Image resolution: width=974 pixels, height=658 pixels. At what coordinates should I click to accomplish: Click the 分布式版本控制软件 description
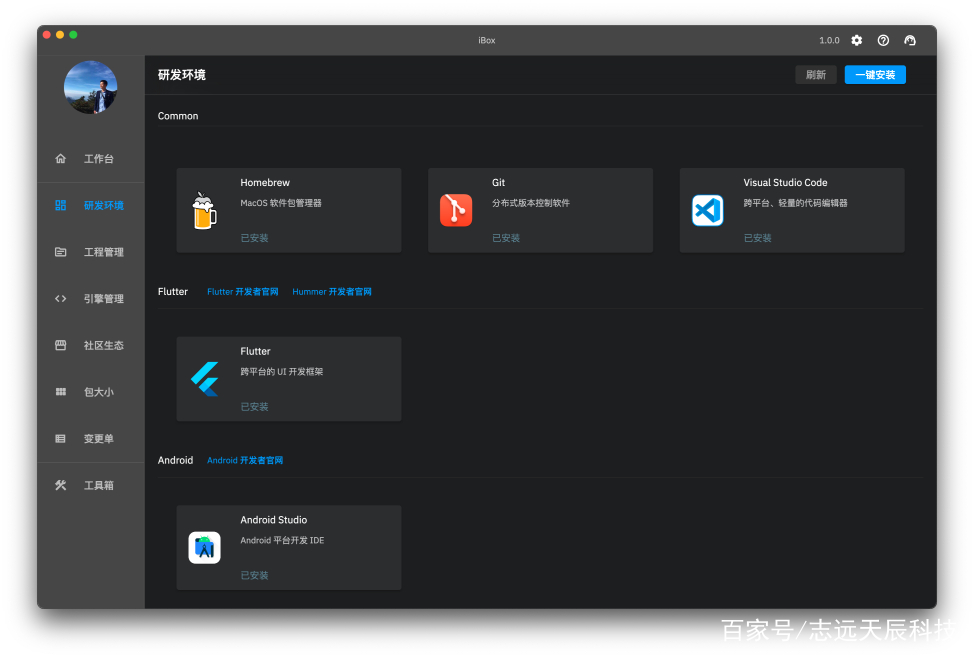(530, 203)
